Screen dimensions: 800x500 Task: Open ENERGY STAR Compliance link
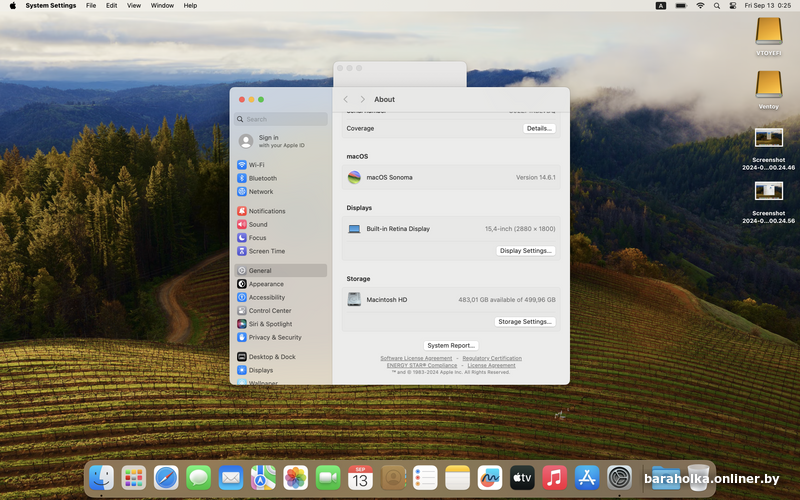[x=421, y=365]
